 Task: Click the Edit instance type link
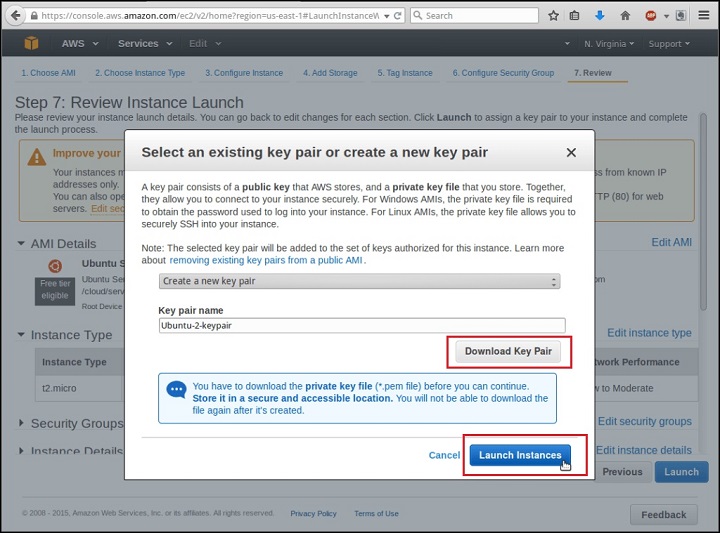[649, 333]
